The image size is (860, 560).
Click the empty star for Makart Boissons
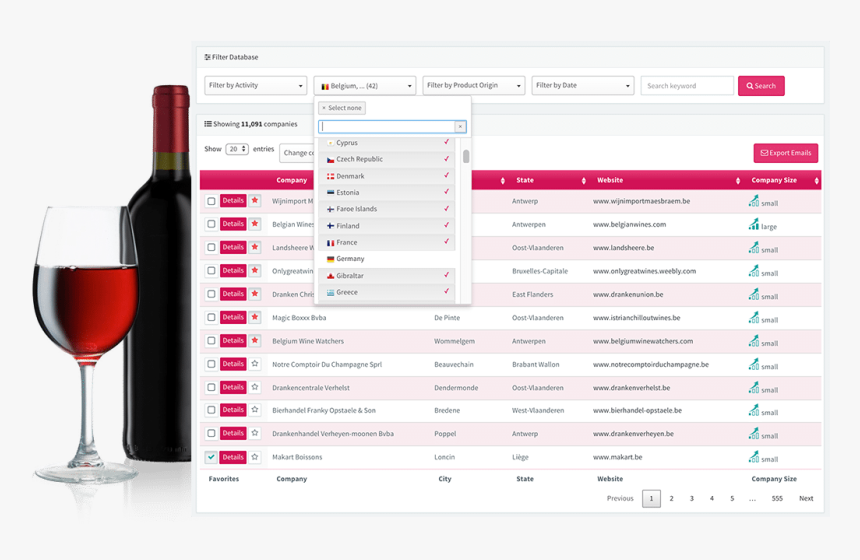(x=255, y=457)
